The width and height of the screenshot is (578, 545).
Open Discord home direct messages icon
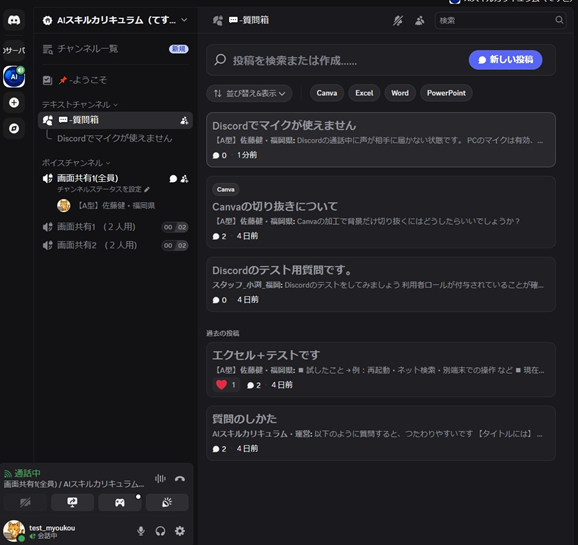[x=14, y=20]
